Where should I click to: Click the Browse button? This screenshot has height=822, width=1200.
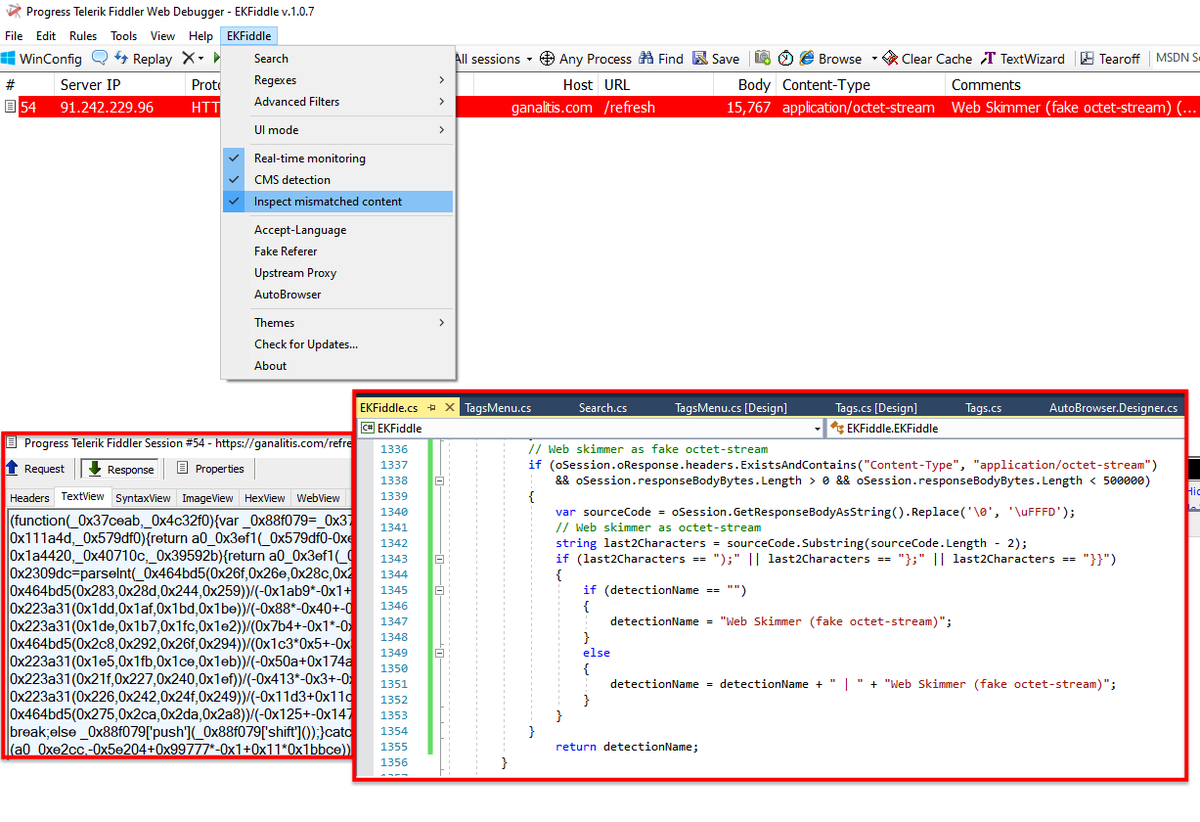click(x=831, y=59)
